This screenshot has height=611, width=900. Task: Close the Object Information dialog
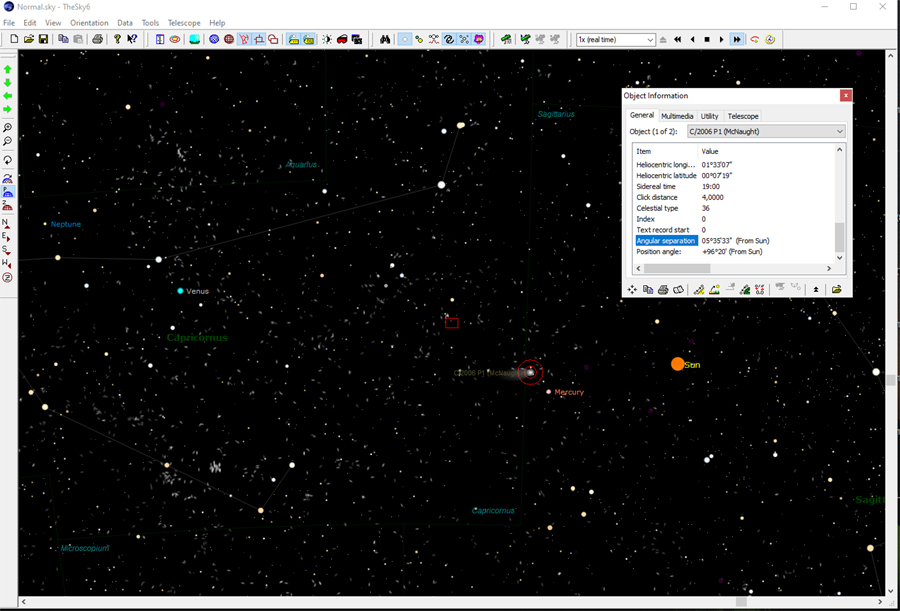click(x=845, y=96)
